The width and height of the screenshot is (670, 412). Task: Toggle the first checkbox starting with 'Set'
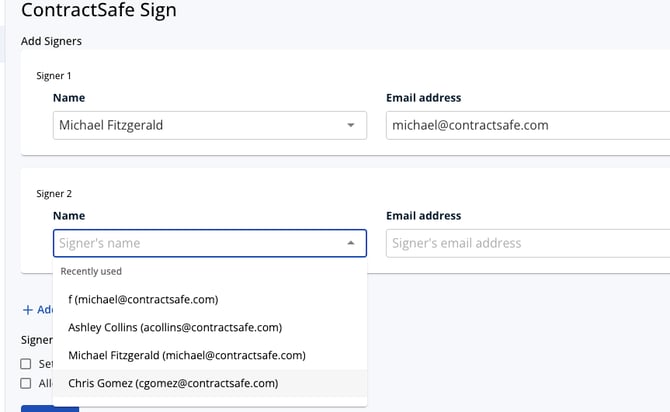[26, 363]
